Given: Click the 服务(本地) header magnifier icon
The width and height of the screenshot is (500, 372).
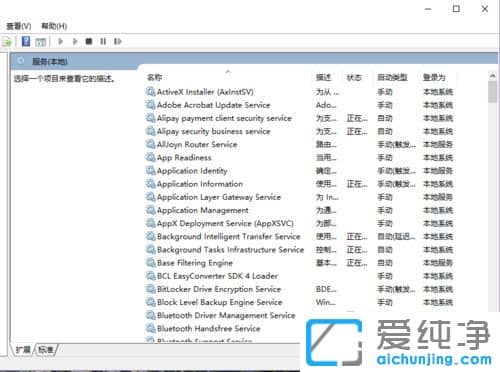Looking at the screenshot, I should 21,61.
